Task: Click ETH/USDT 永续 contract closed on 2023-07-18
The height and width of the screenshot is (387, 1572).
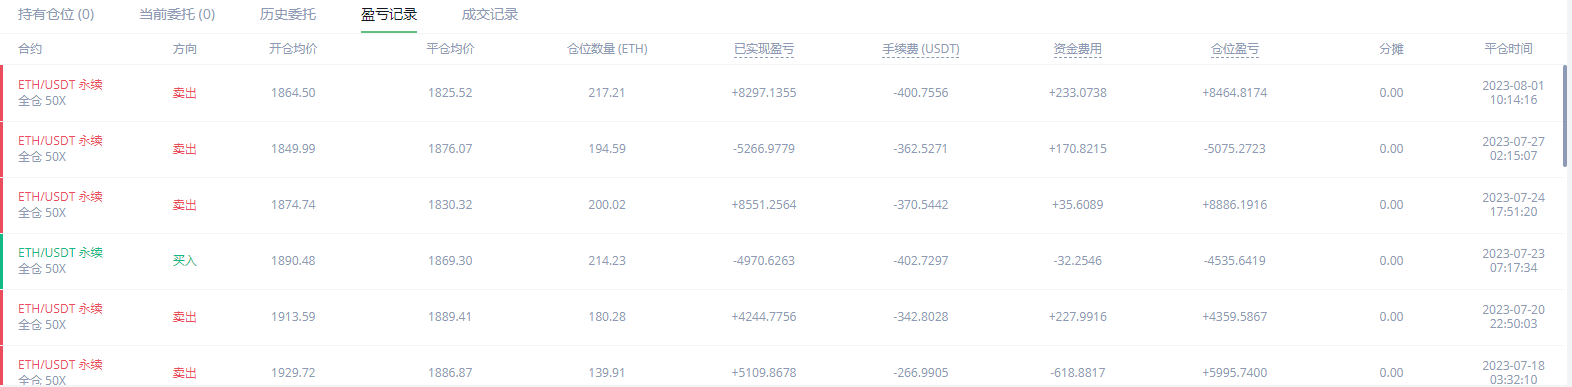Action: click(60, 365)
